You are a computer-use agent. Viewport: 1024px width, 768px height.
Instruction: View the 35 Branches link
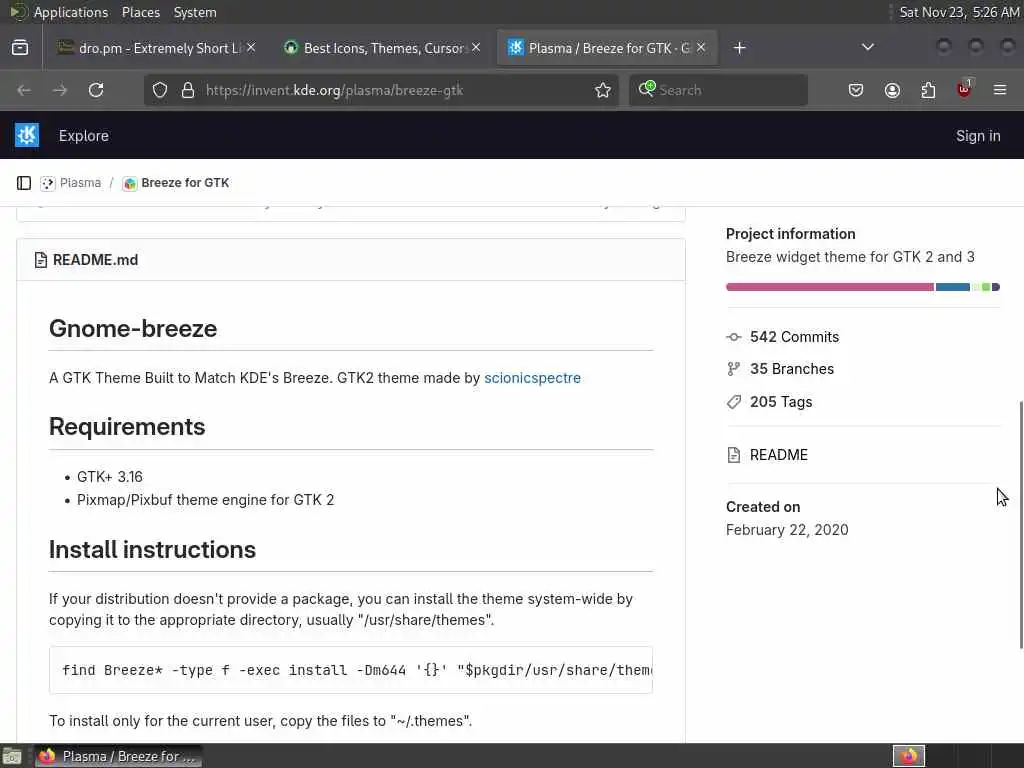pyautogui.click(x=792, y=369)
